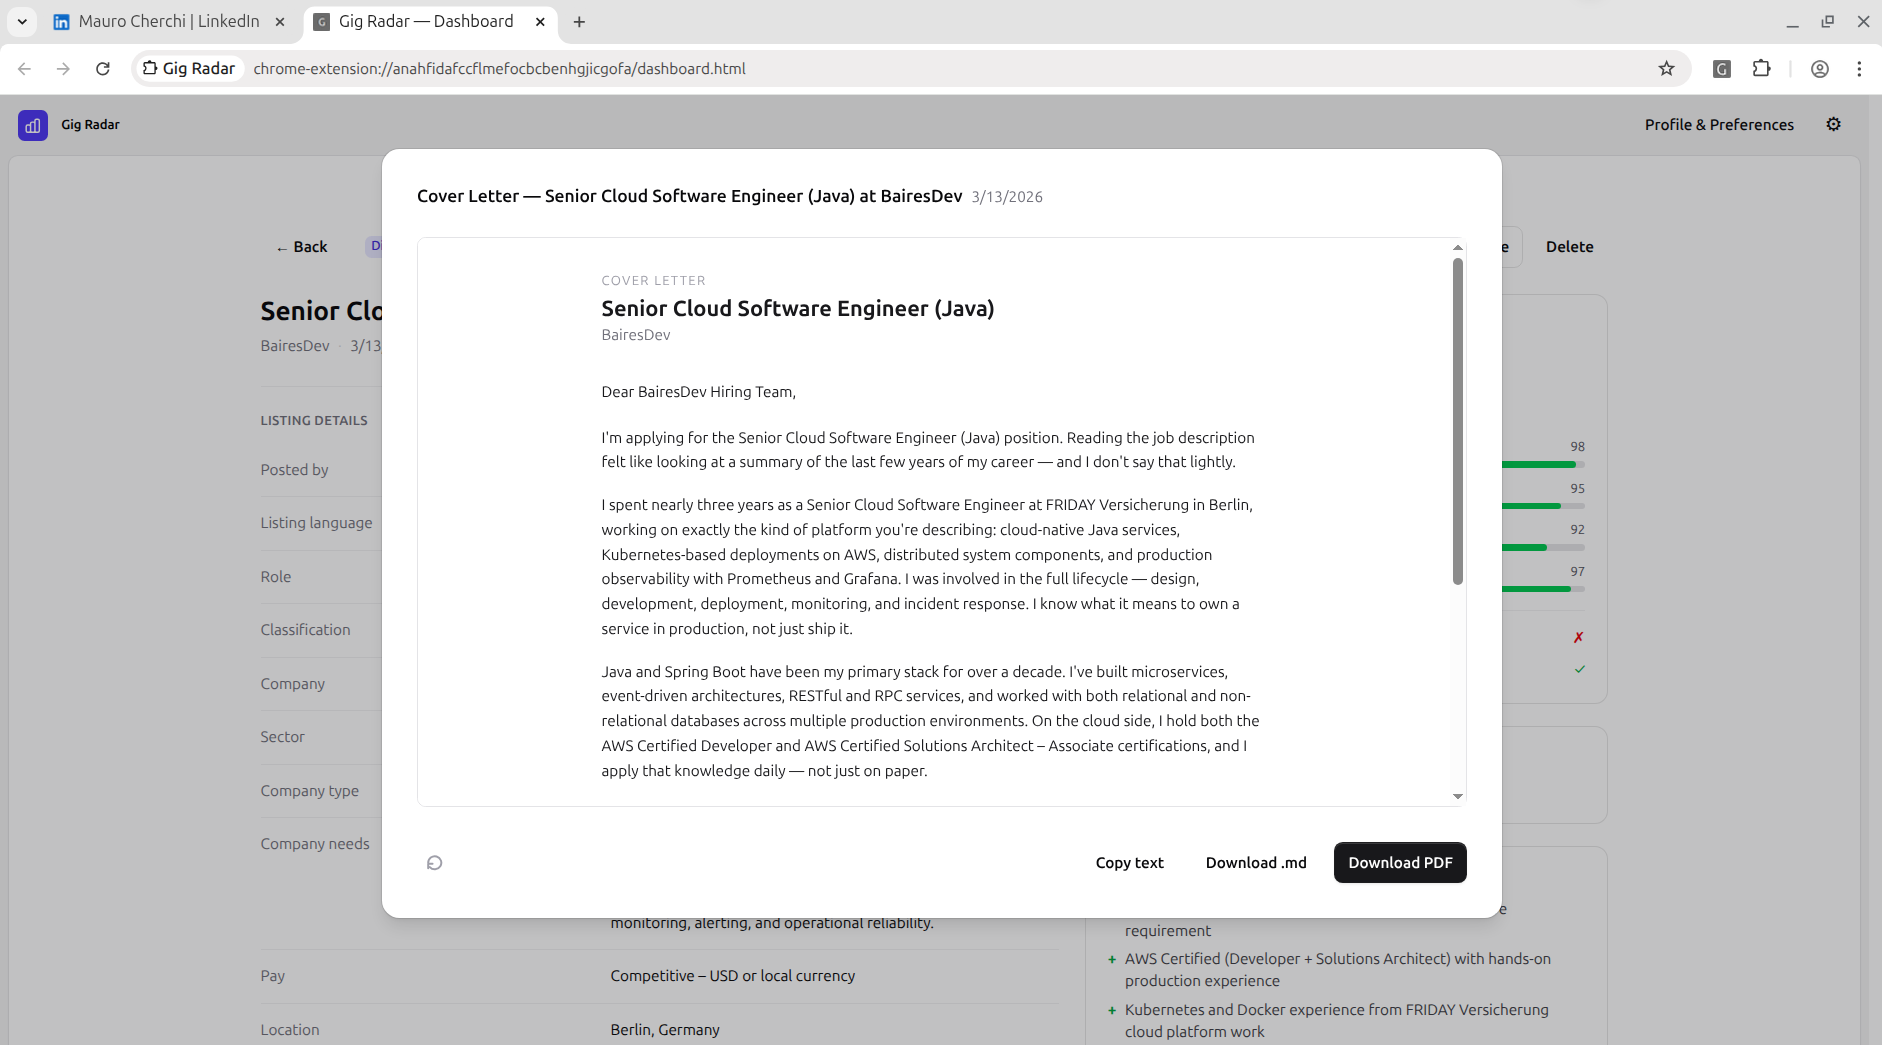Open settings gear in Gig Radar header

tap(1833, 124)
